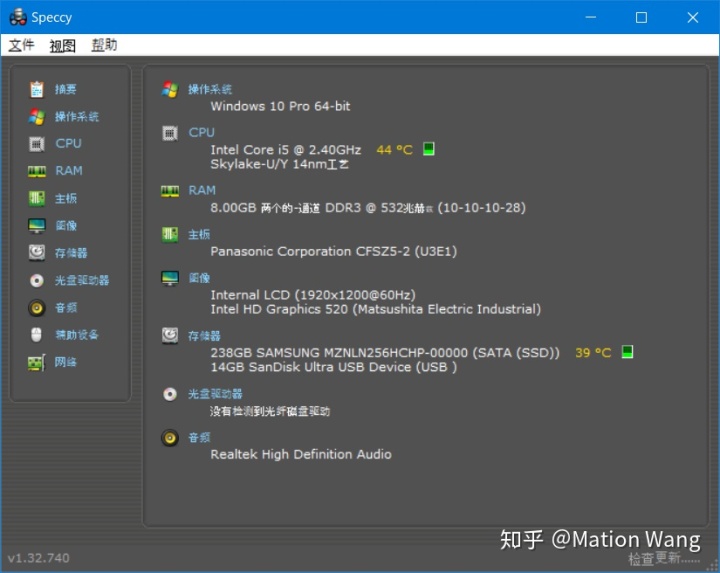Viewport: 720px width, 573px height.
Task: Click the 操作系统 Windows flag icon in sidebar
Action: tap(37, 117)
